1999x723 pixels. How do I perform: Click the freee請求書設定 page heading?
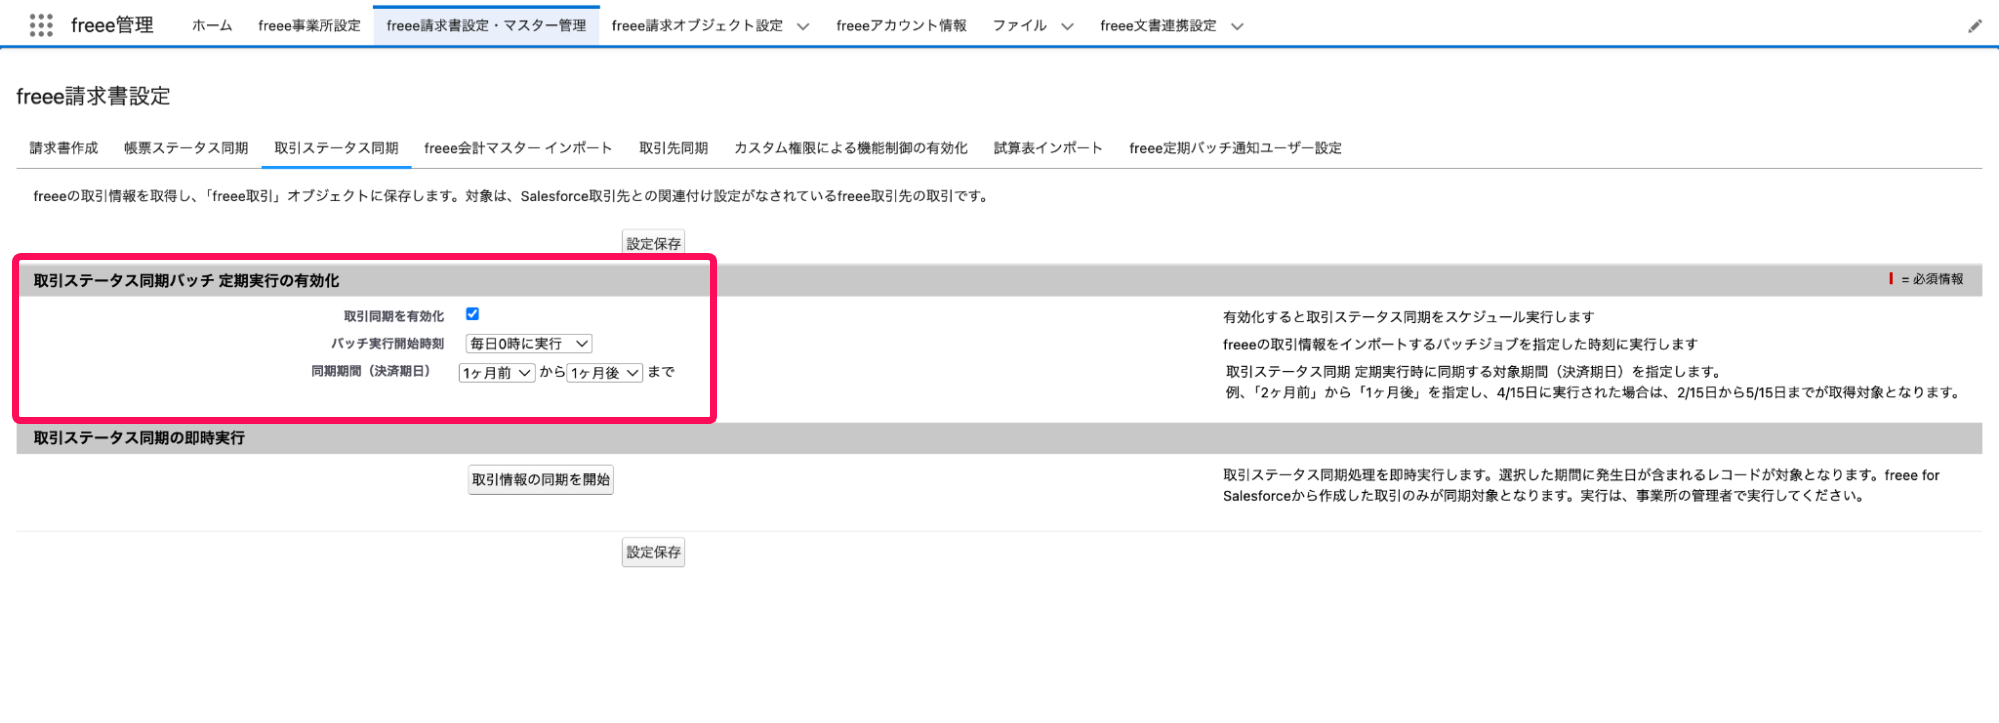tap(93, 96)
